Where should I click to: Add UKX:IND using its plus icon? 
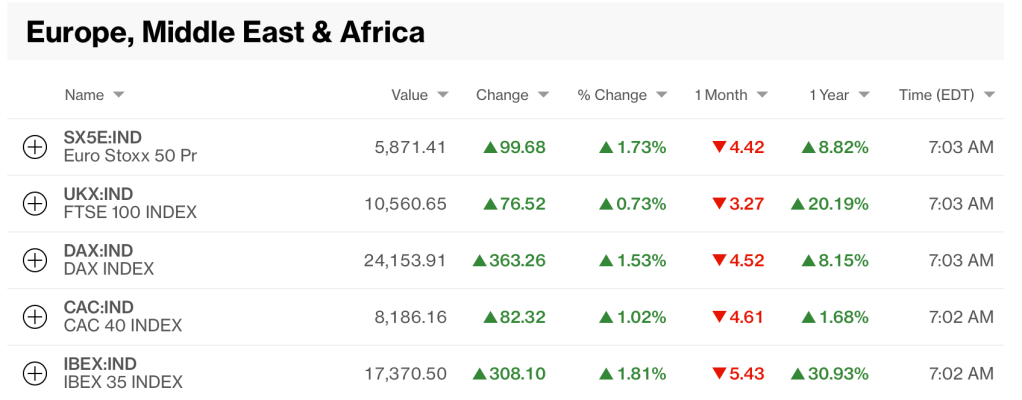(35, 204)
